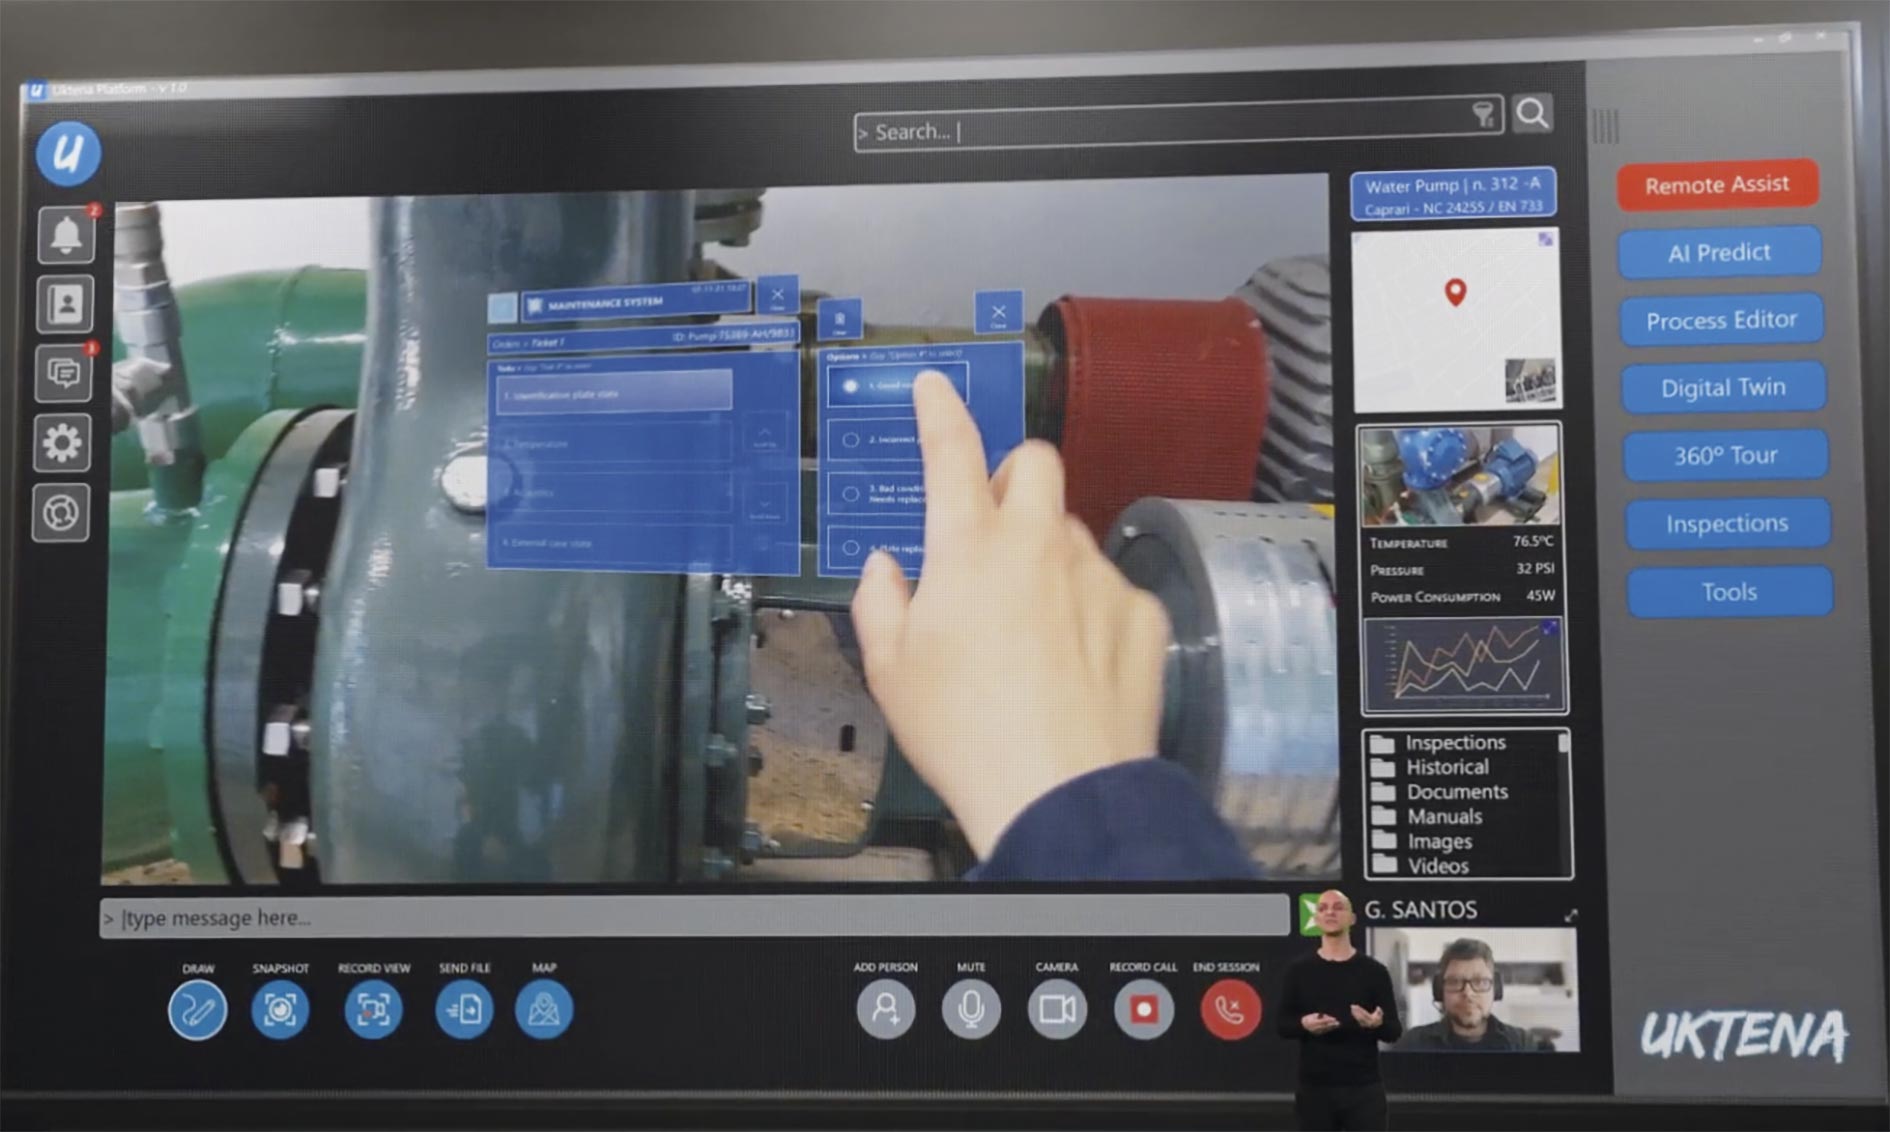Select option 2 Incorrect radio button
The width and height of the screenshot is (1890, 1132).
[851, 440]
